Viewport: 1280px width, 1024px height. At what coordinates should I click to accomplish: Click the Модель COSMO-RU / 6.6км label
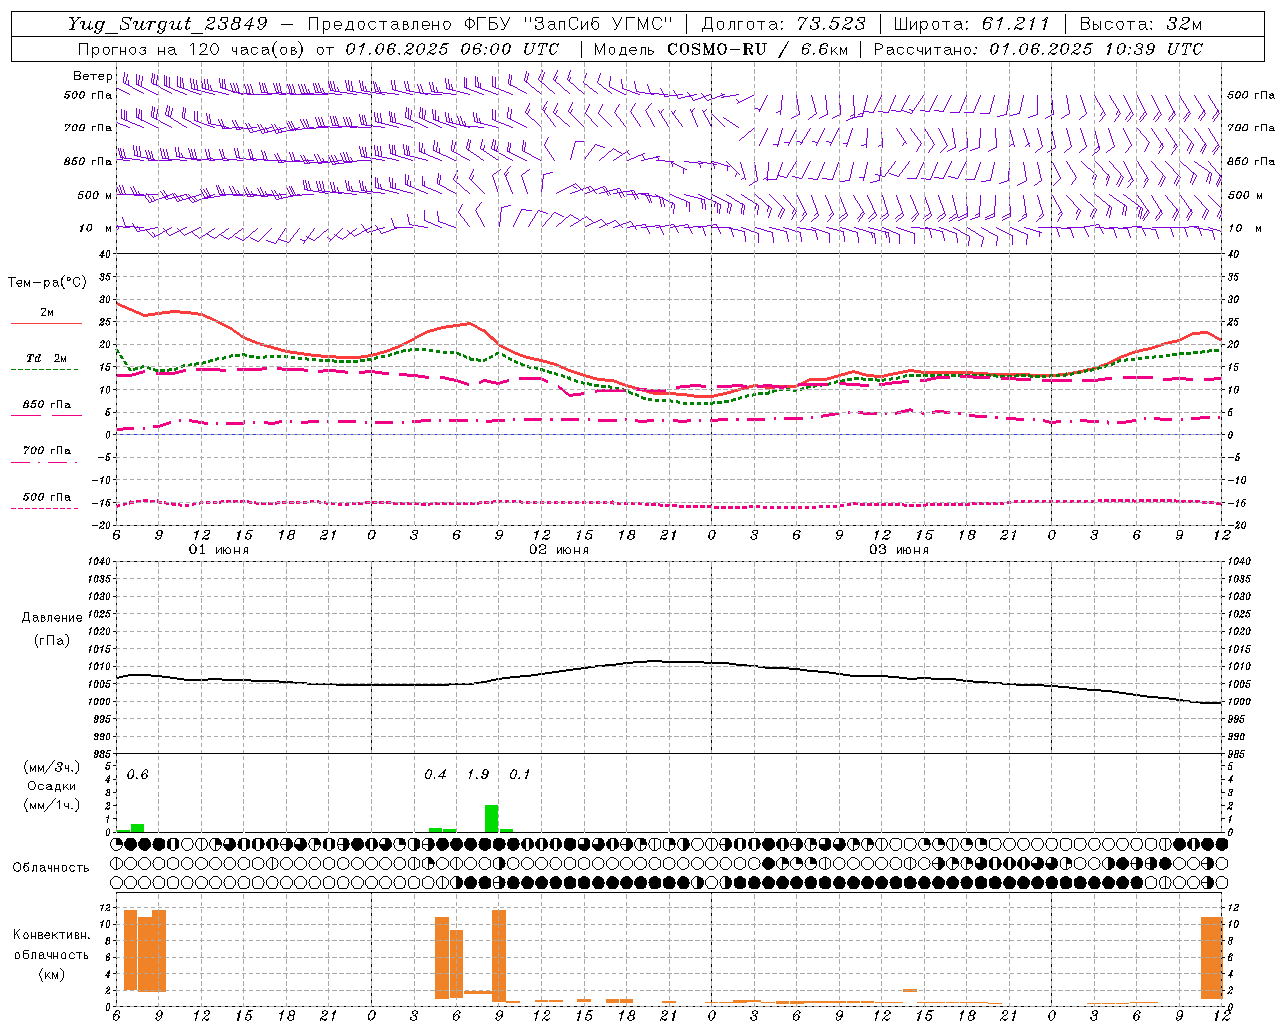pyautogui.click(x=721, y=49)
